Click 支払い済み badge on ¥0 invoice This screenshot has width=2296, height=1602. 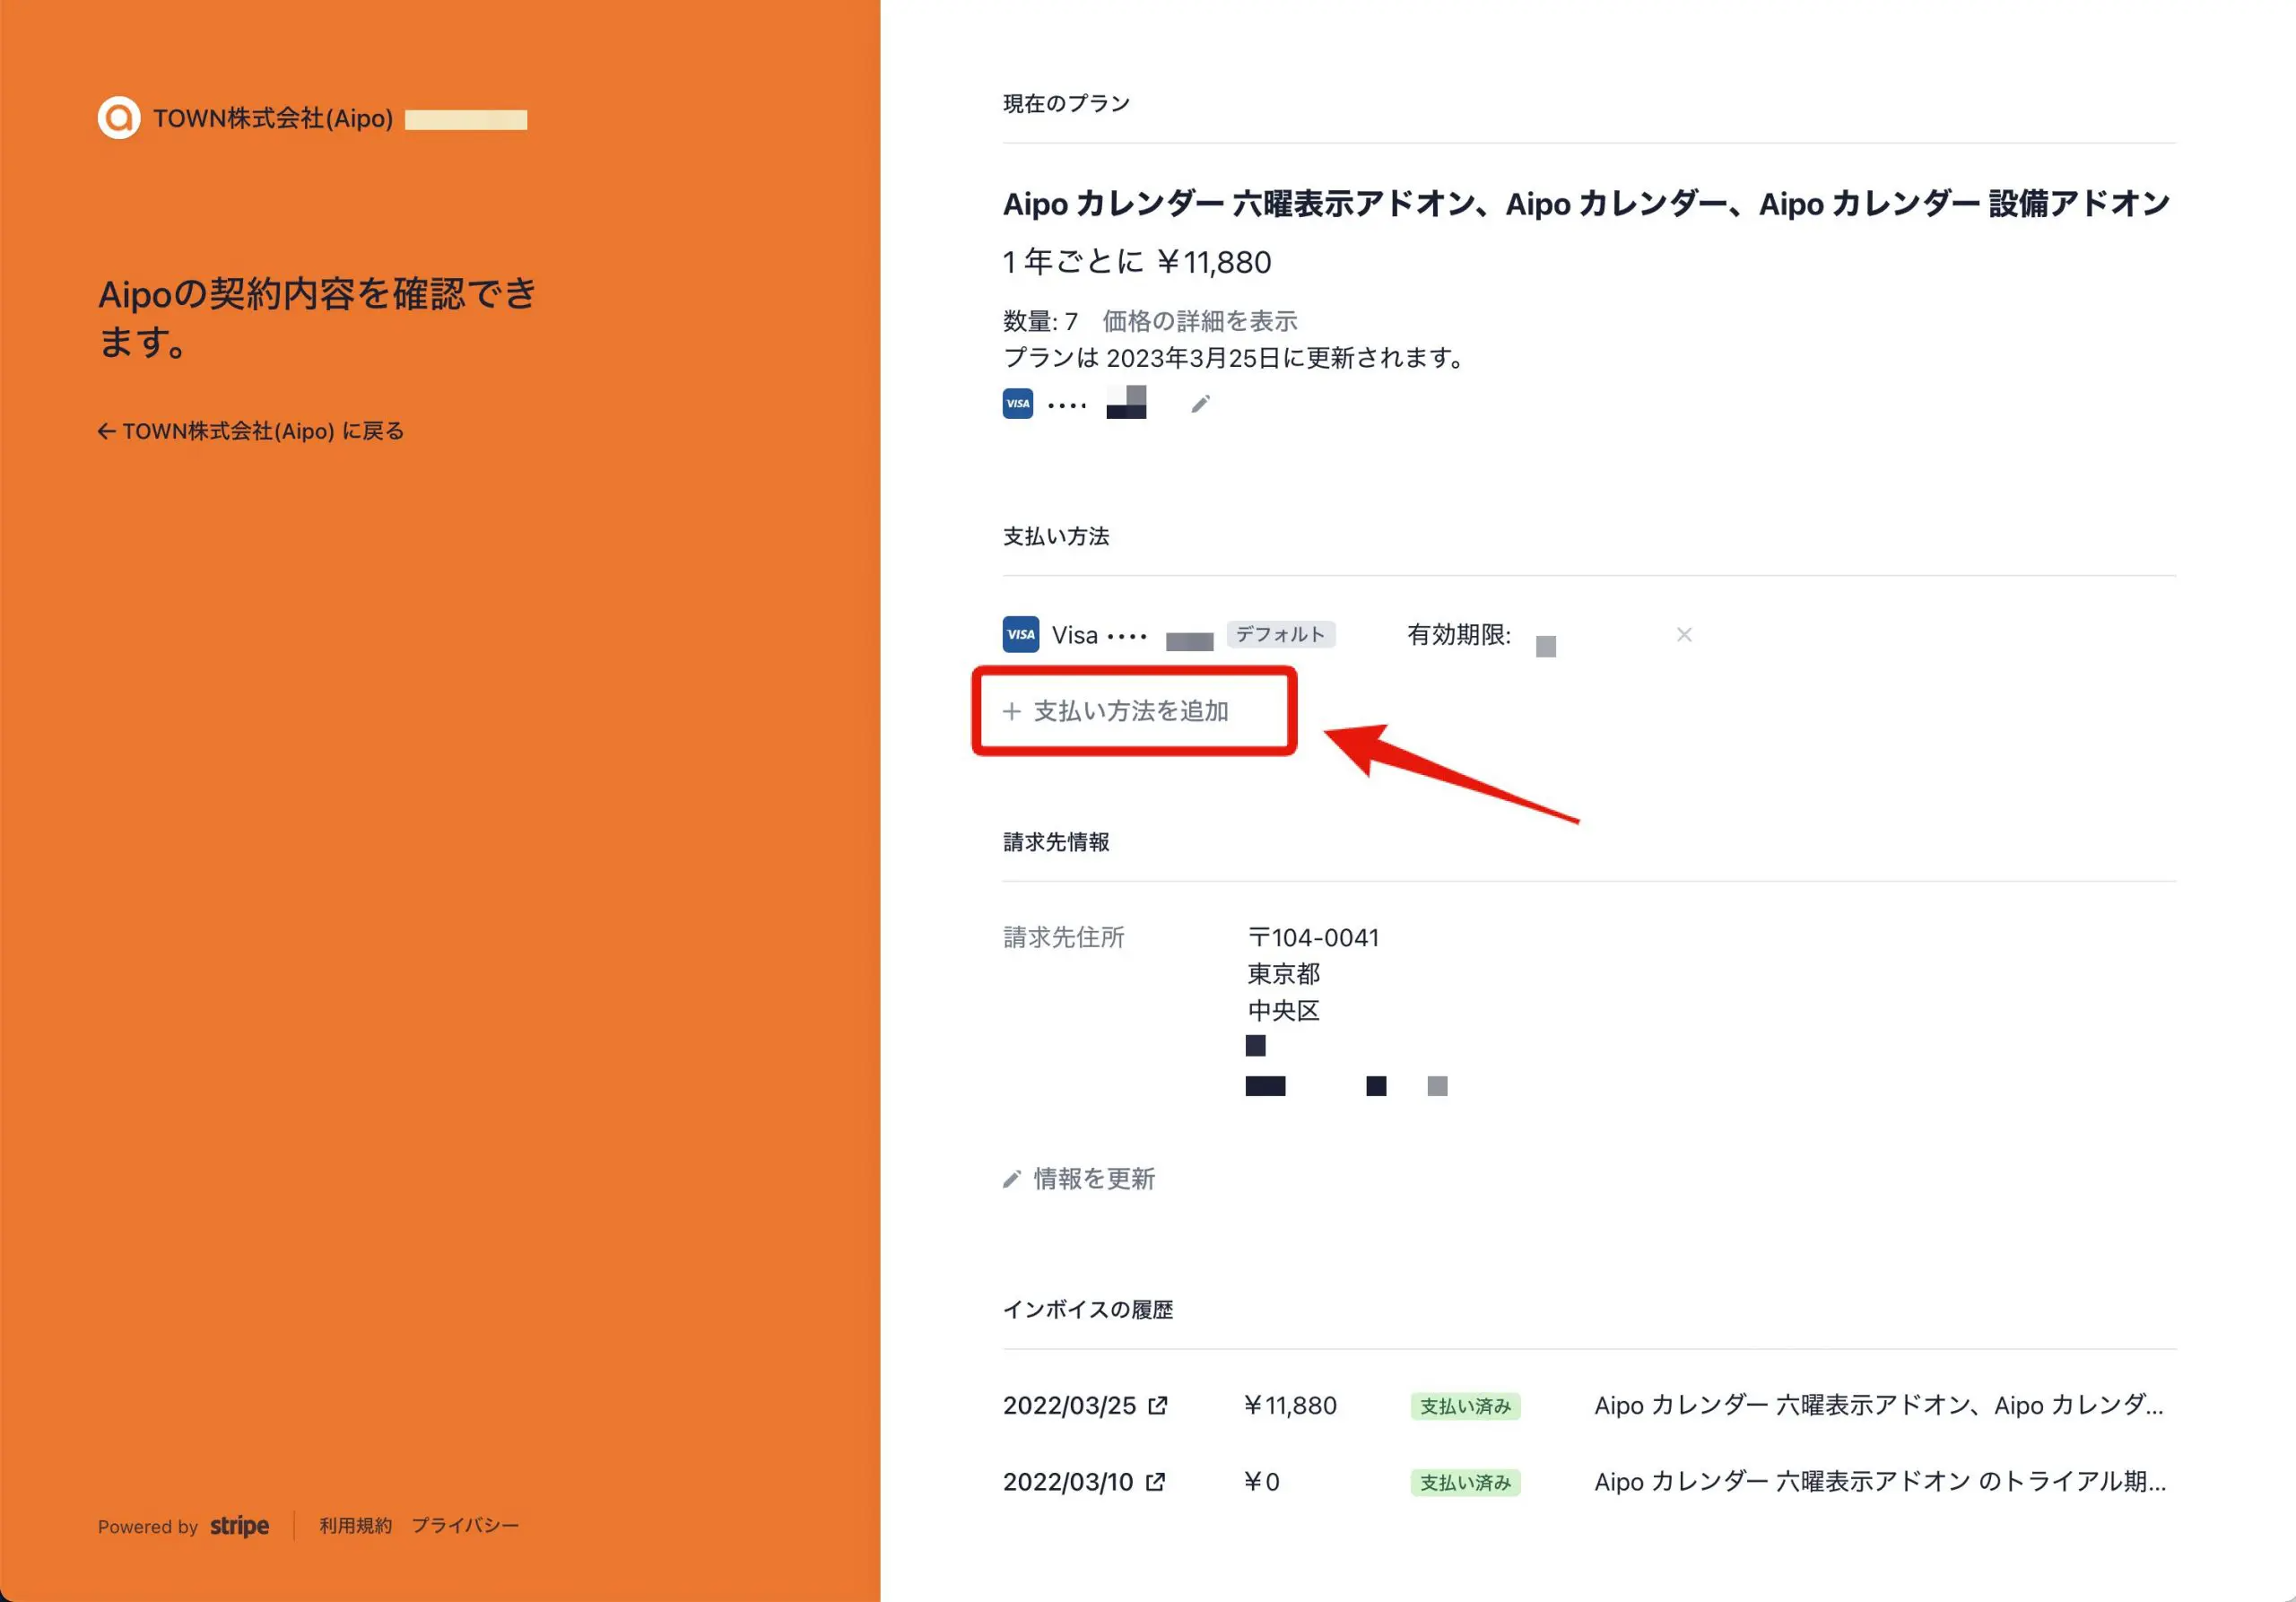tap(1465, 1482)
